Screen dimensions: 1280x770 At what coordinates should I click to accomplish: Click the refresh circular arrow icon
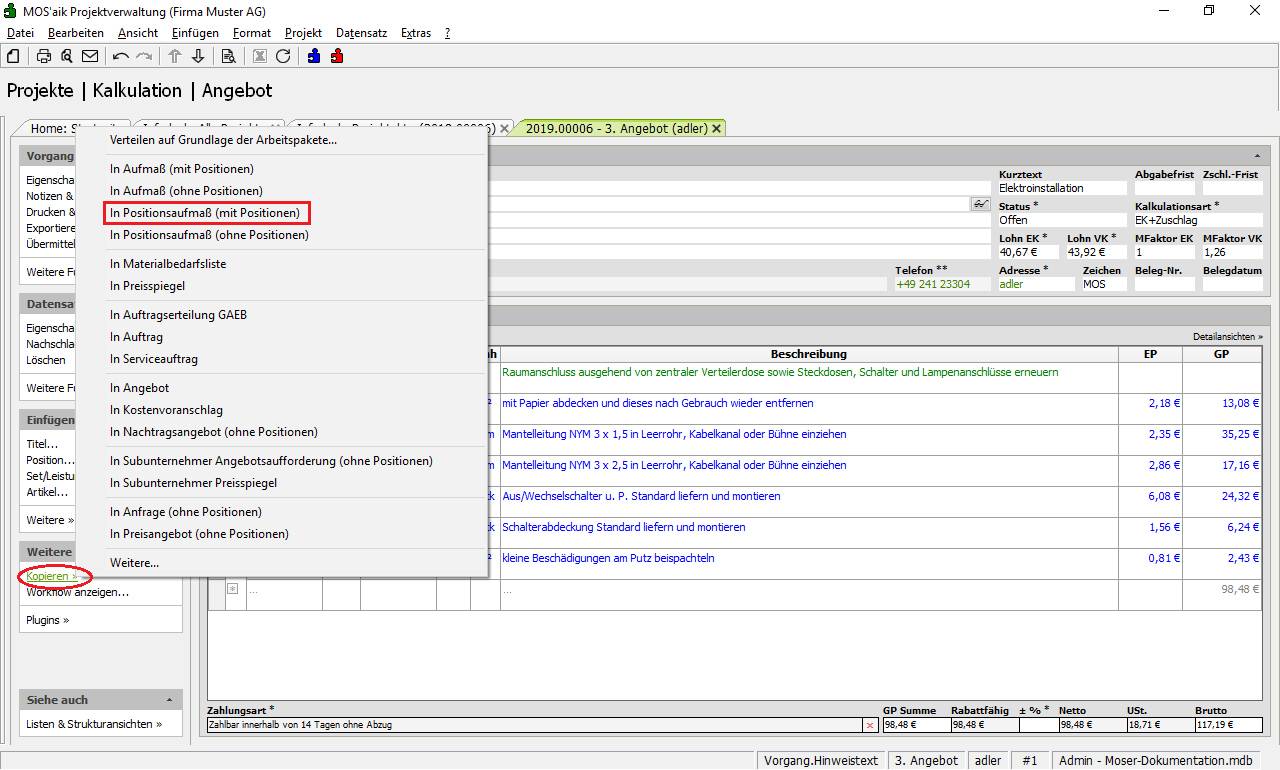point(283,56)
